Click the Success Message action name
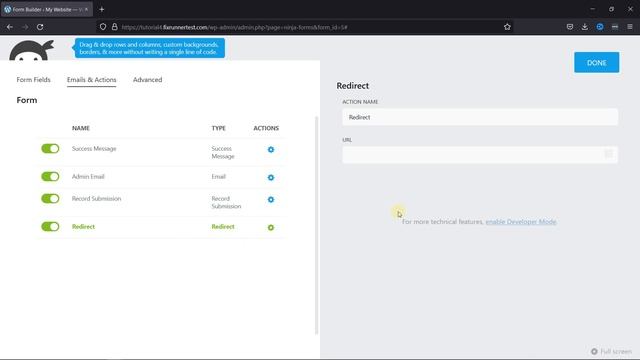 coord(94,149)
